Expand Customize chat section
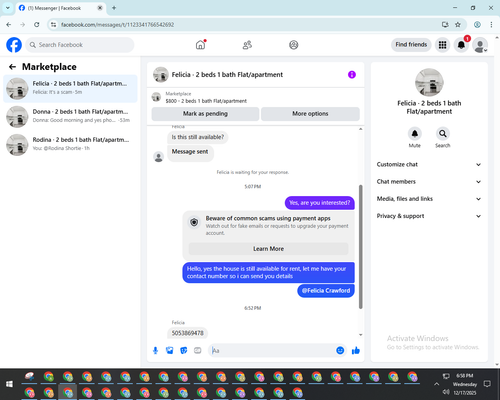 [429, 164]
